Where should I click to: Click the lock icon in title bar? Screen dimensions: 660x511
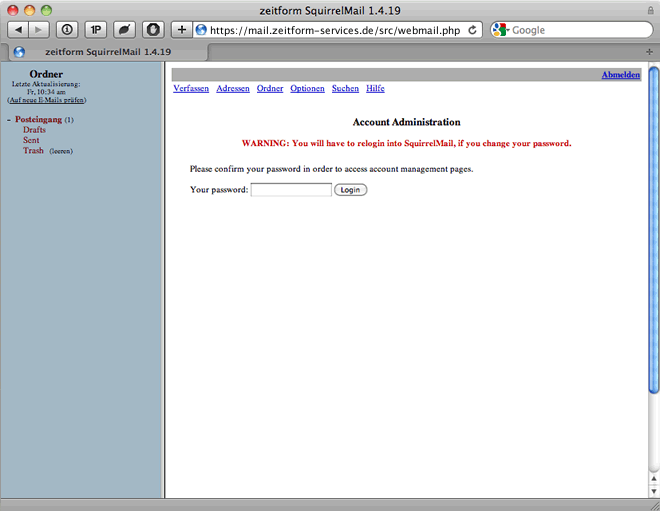[x=650, y=11]
